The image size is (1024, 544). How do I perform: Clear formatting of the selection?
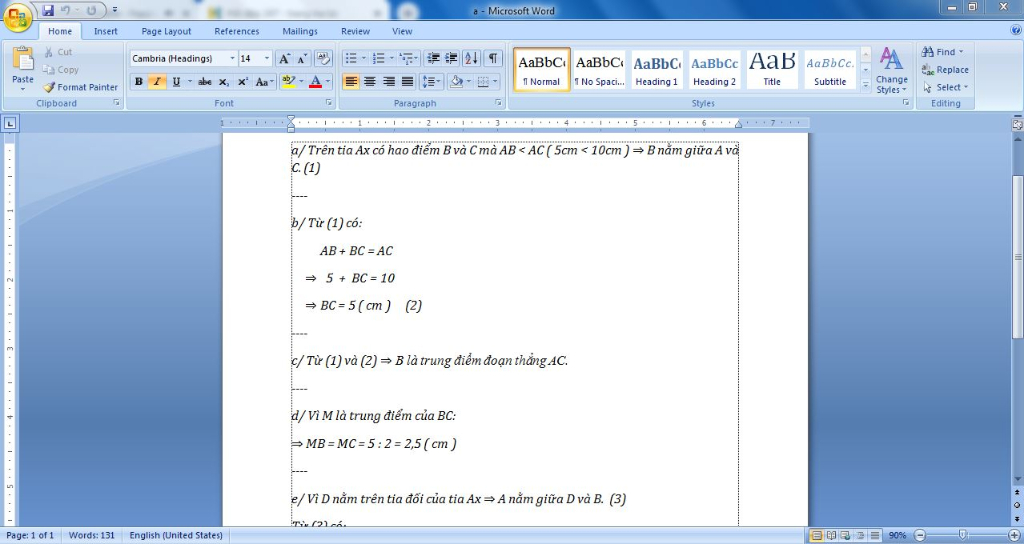click(x=323, y=59)
